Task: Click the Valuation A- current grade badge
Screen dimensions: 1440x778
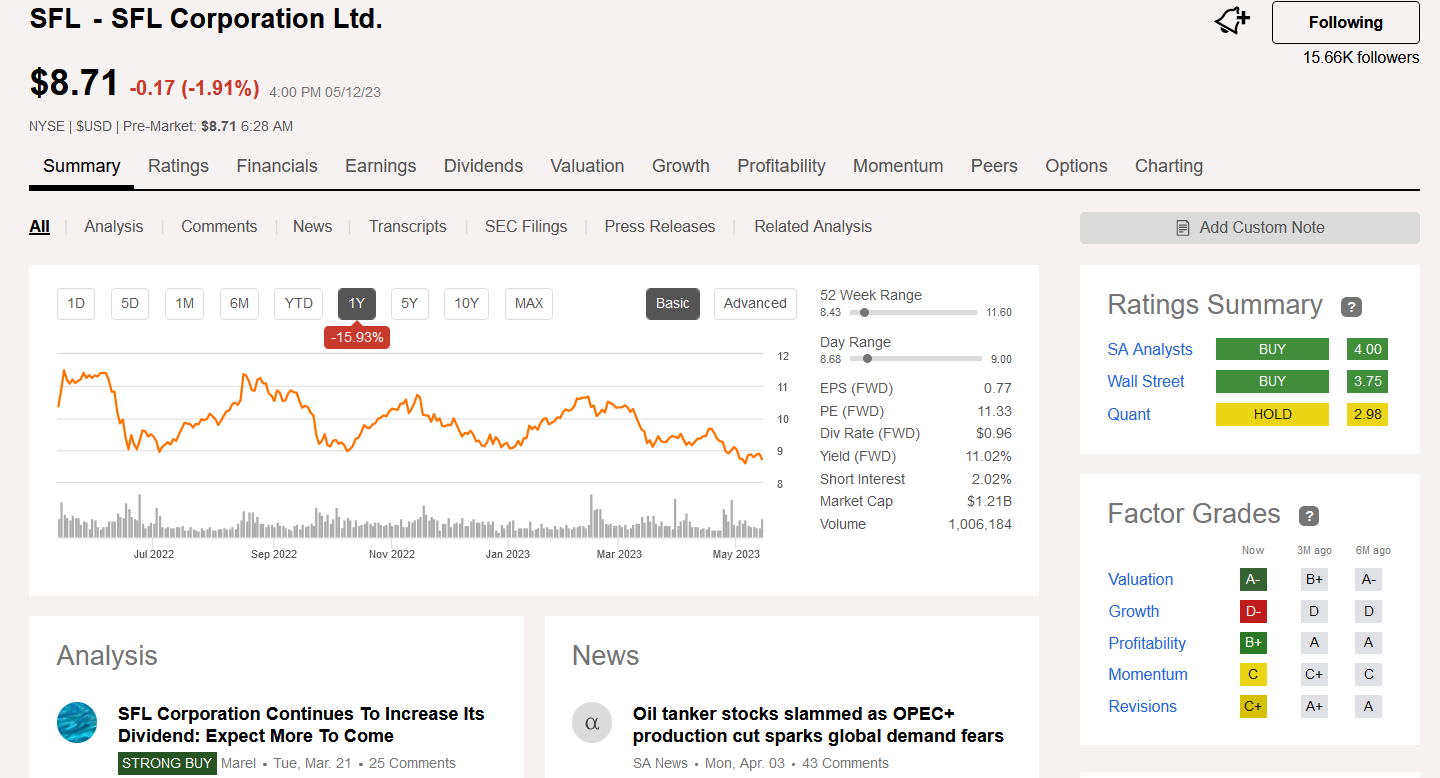Action: click(x=1253, y=580)
